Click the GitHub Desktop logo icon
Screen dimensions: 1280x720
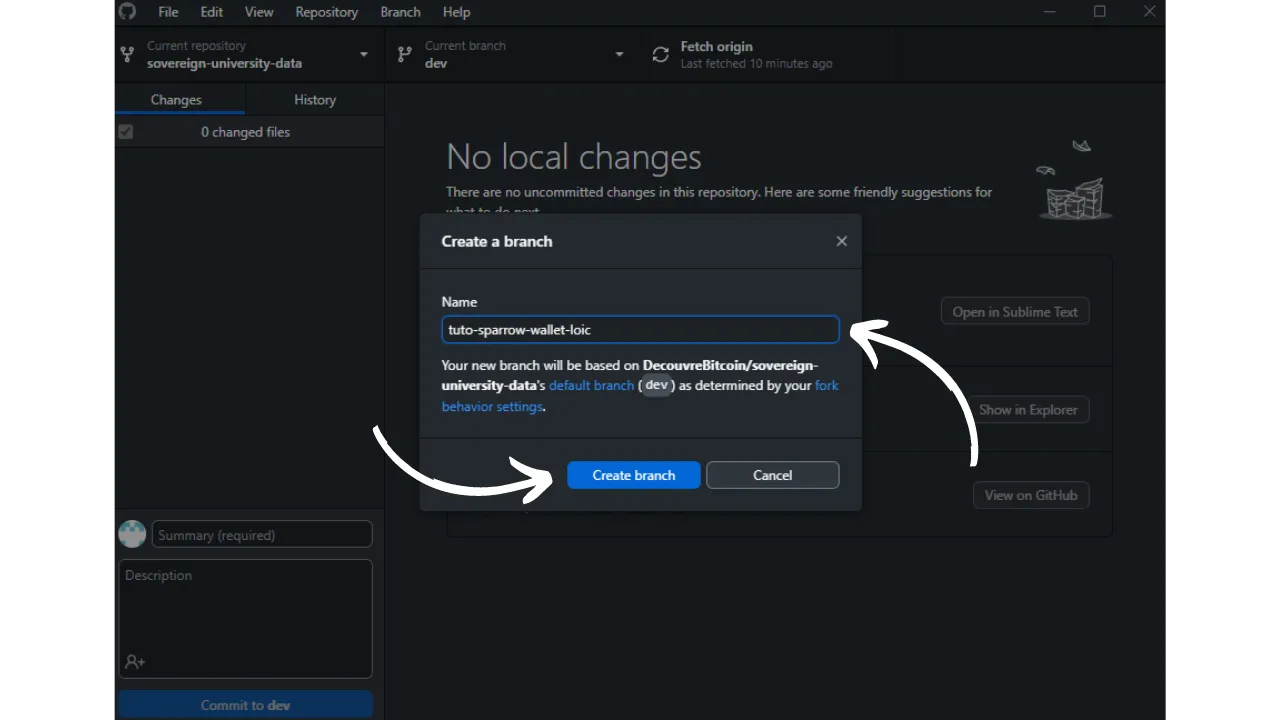pyautogui.click(x=127, y=12)
